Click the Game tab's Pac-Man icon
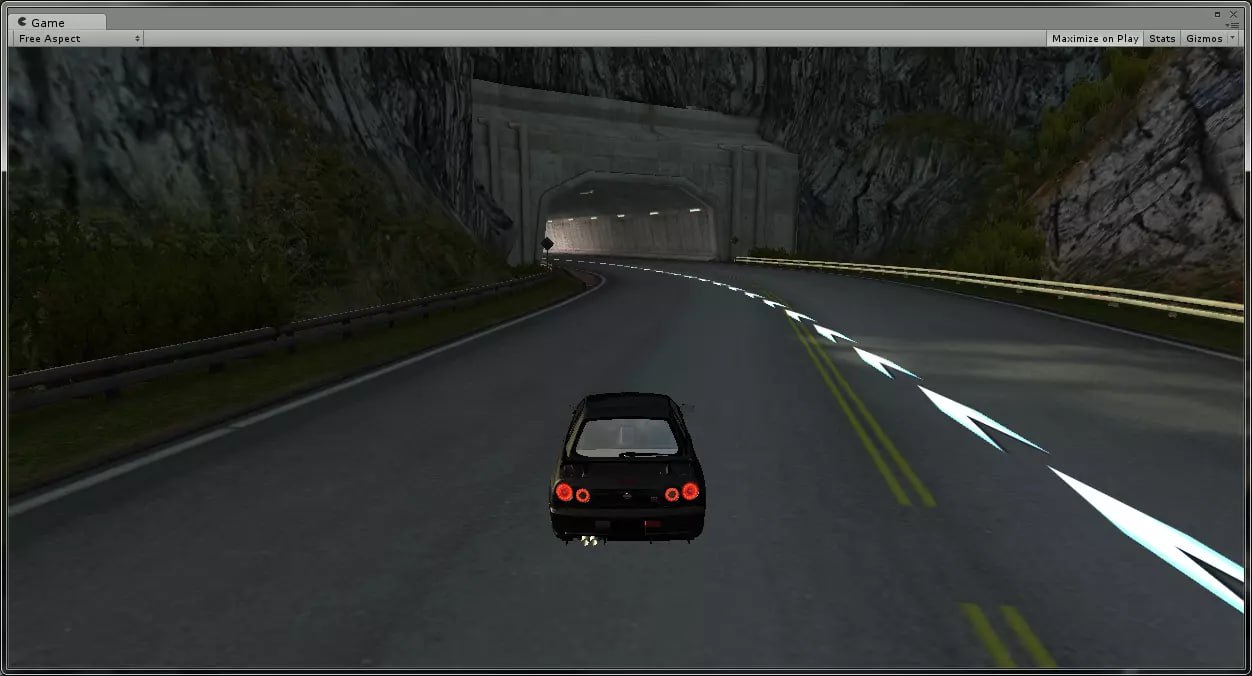This screenshot has width=1252, height=676. click(22, 22)
